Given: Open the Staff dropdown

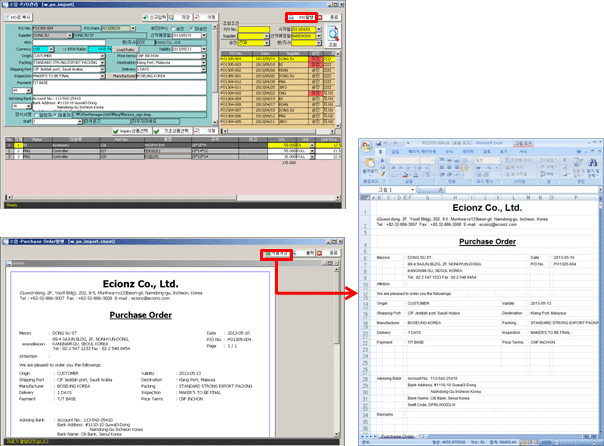Looking at the screenshot, I should (80, 122).
